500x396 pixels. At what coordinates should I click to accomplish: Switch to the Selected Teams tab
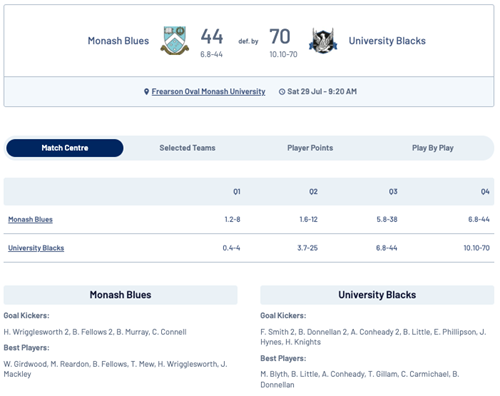(x=187, y=148)
